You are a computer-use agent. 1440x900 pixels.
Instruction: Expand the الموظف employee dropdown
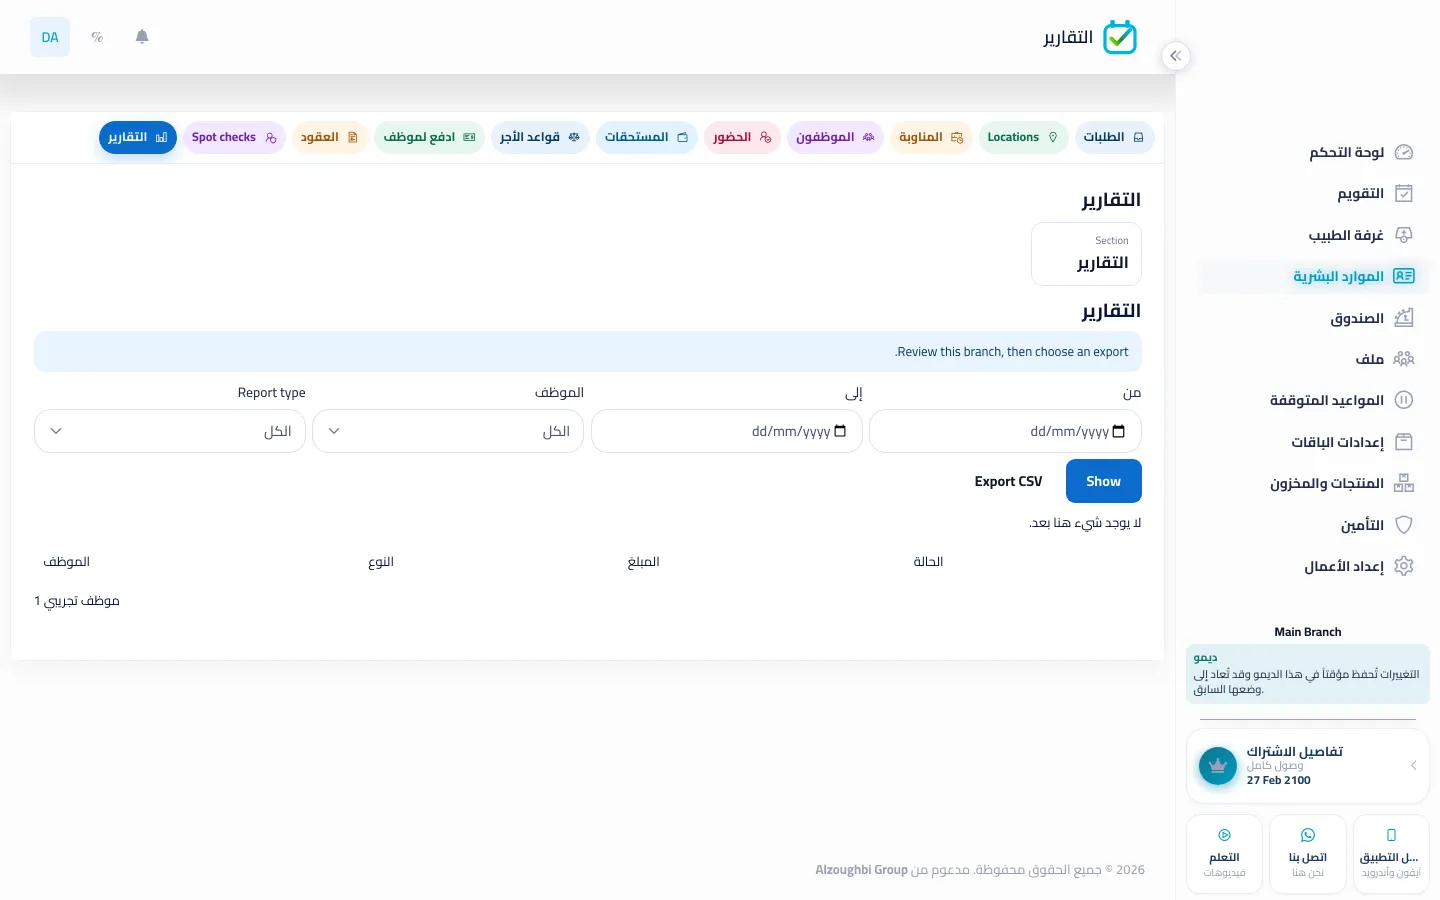(x=448, y=431)
